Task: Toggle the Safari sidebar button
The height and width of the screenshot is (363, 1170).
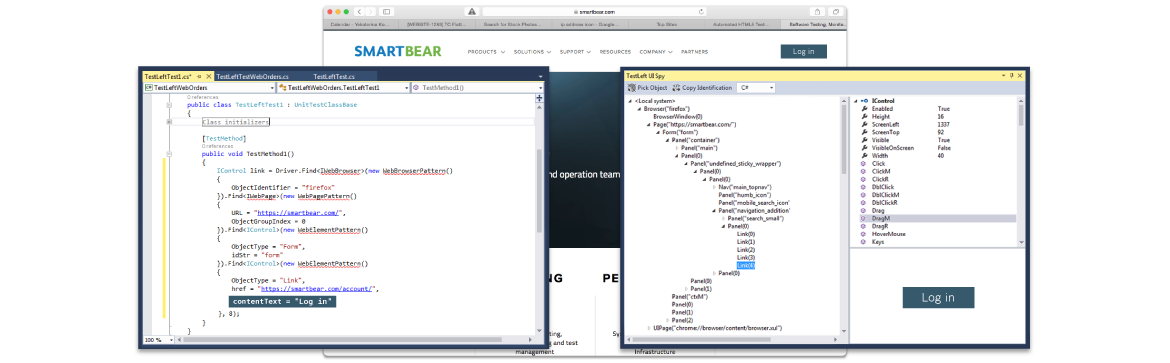Action: (x=386, y=12)
